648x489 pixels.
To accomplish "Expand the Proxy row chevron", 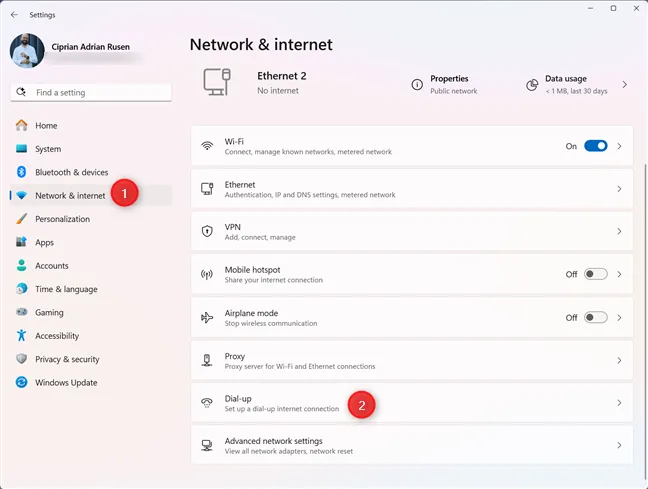I will pyautogui.click(x=619, y=360).
